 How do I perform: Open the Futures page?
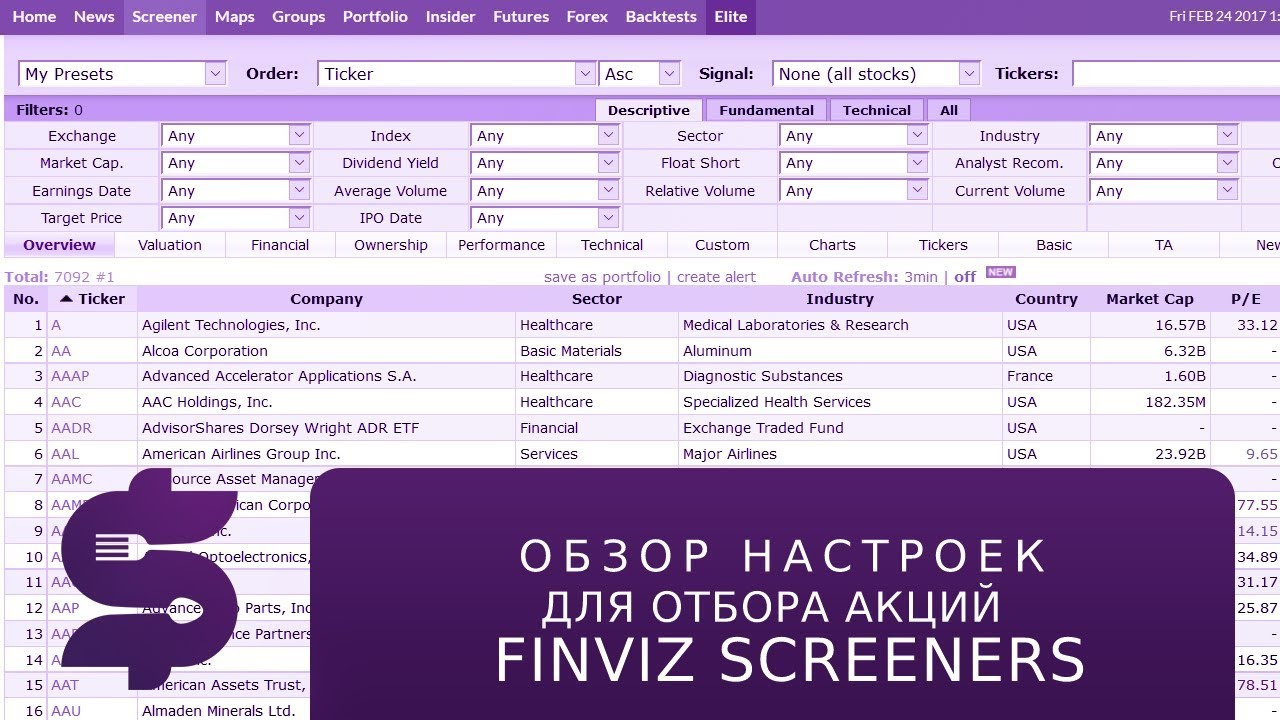click(521, 17)
